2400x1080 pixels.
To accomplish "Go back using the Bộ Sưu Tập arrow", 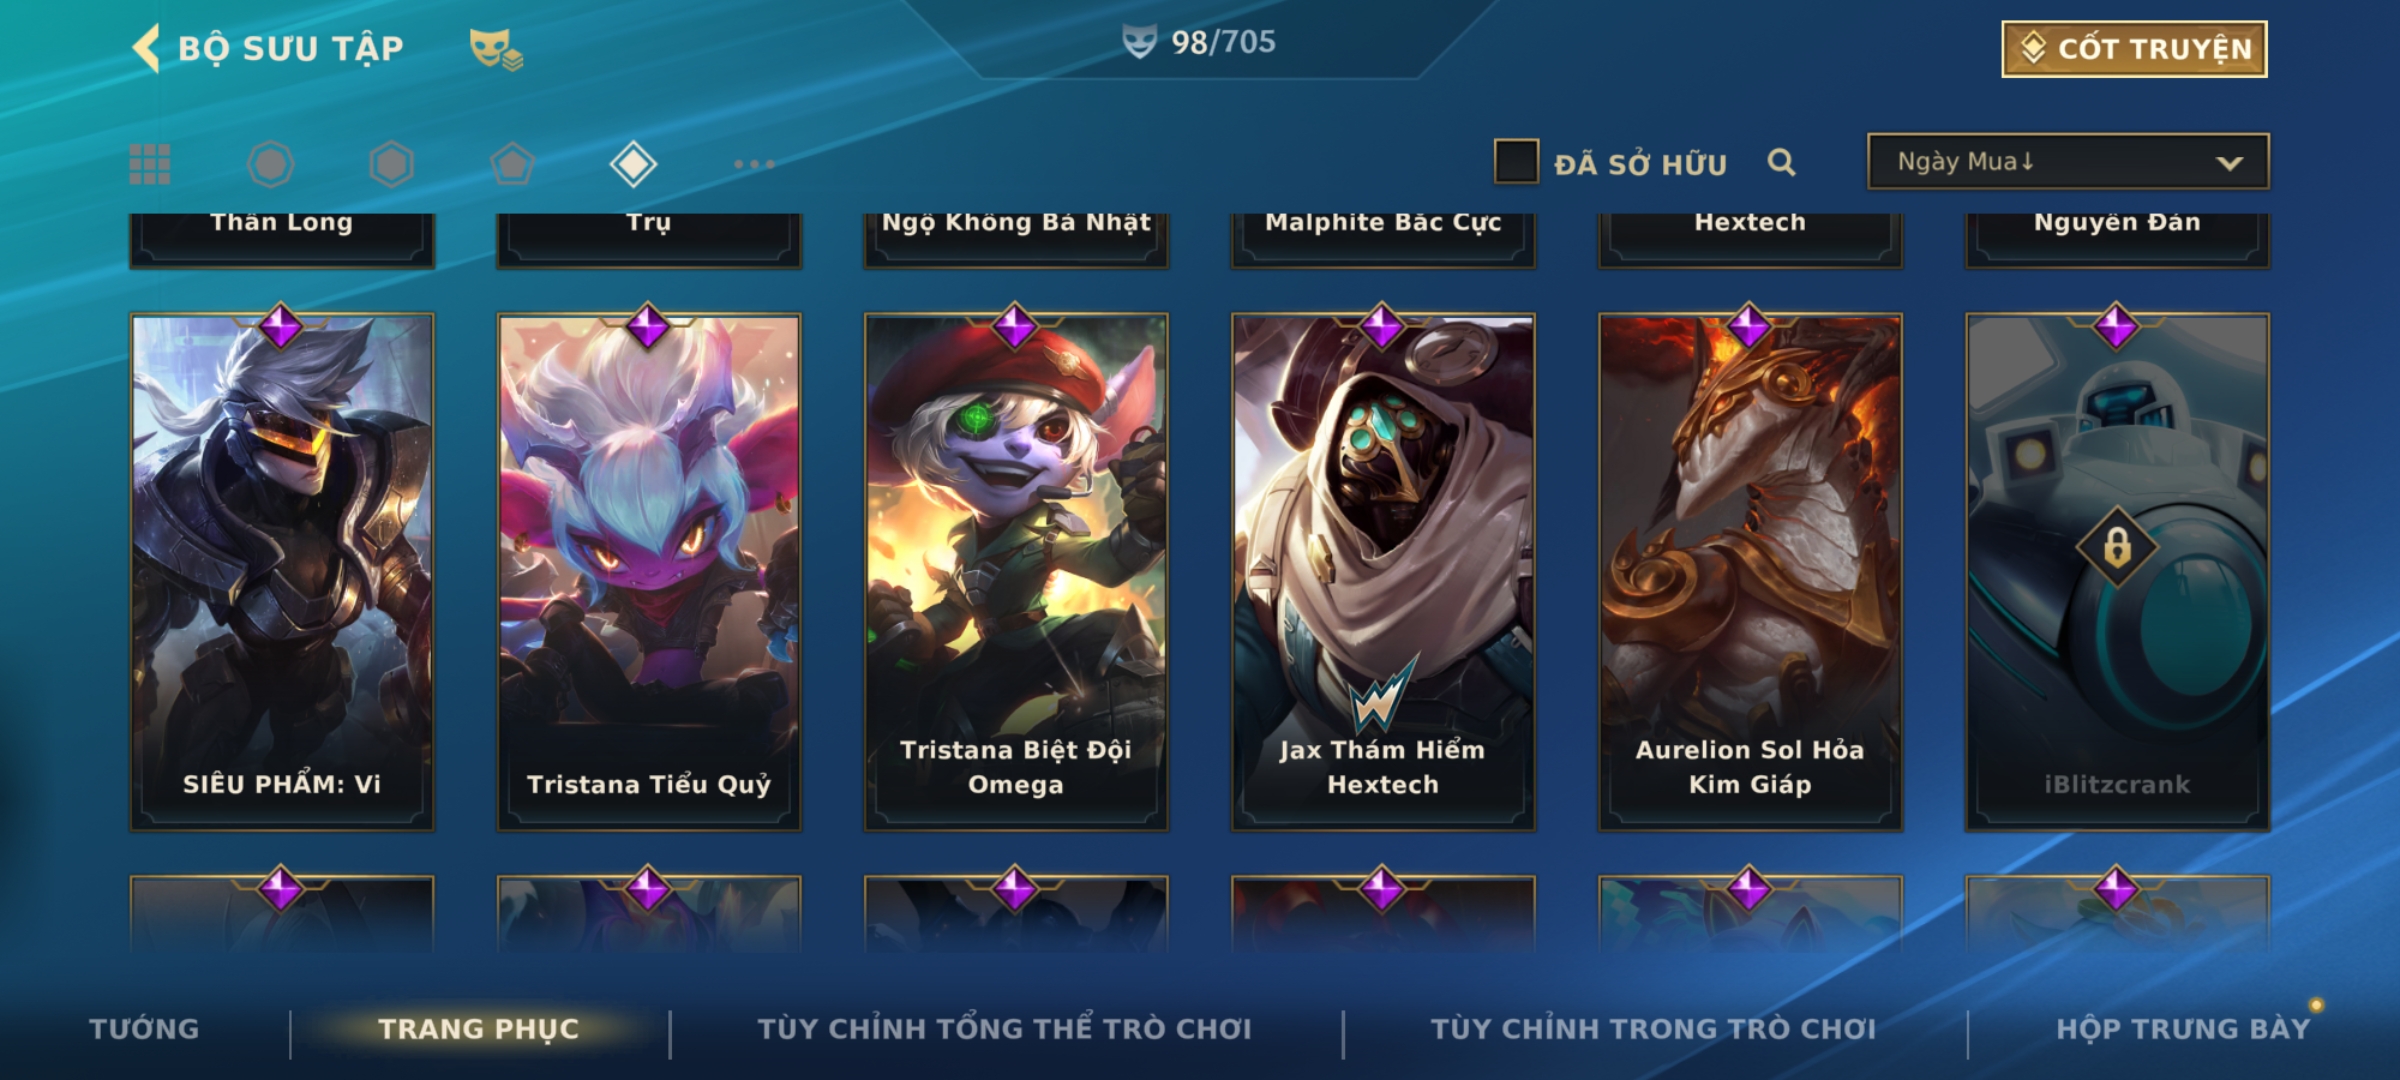I will (x=146, y=48).
